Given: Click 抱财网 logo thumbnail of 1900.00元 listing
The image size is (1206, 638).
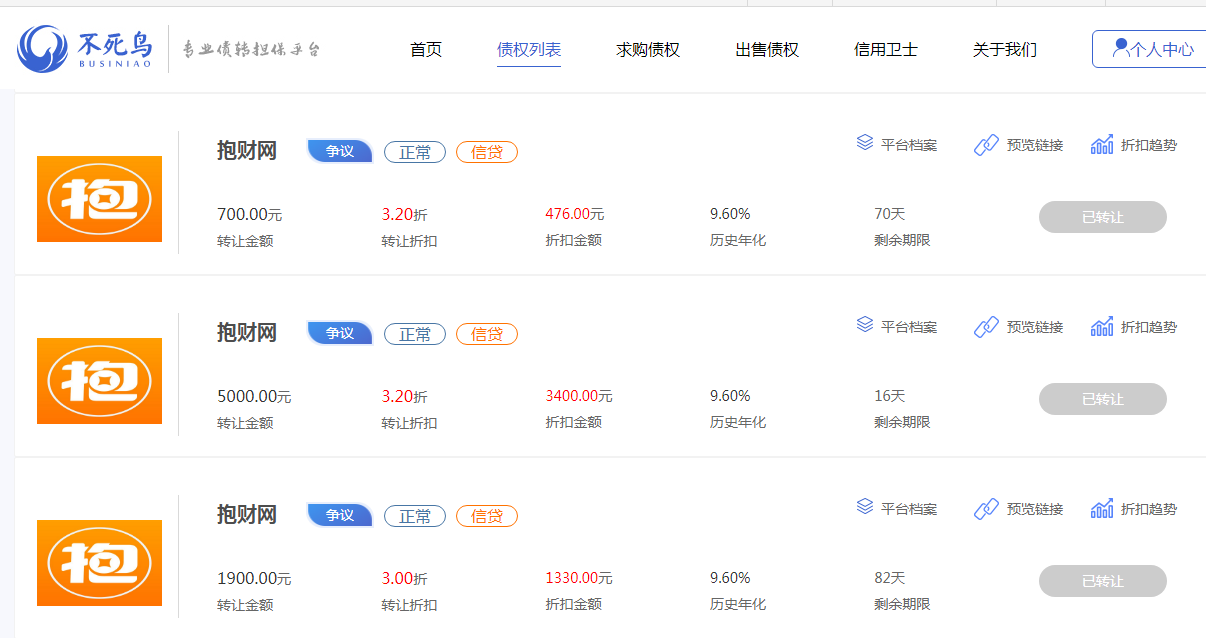Looking at the screenshot, I should pyautogui.click(x=99, y=563).
